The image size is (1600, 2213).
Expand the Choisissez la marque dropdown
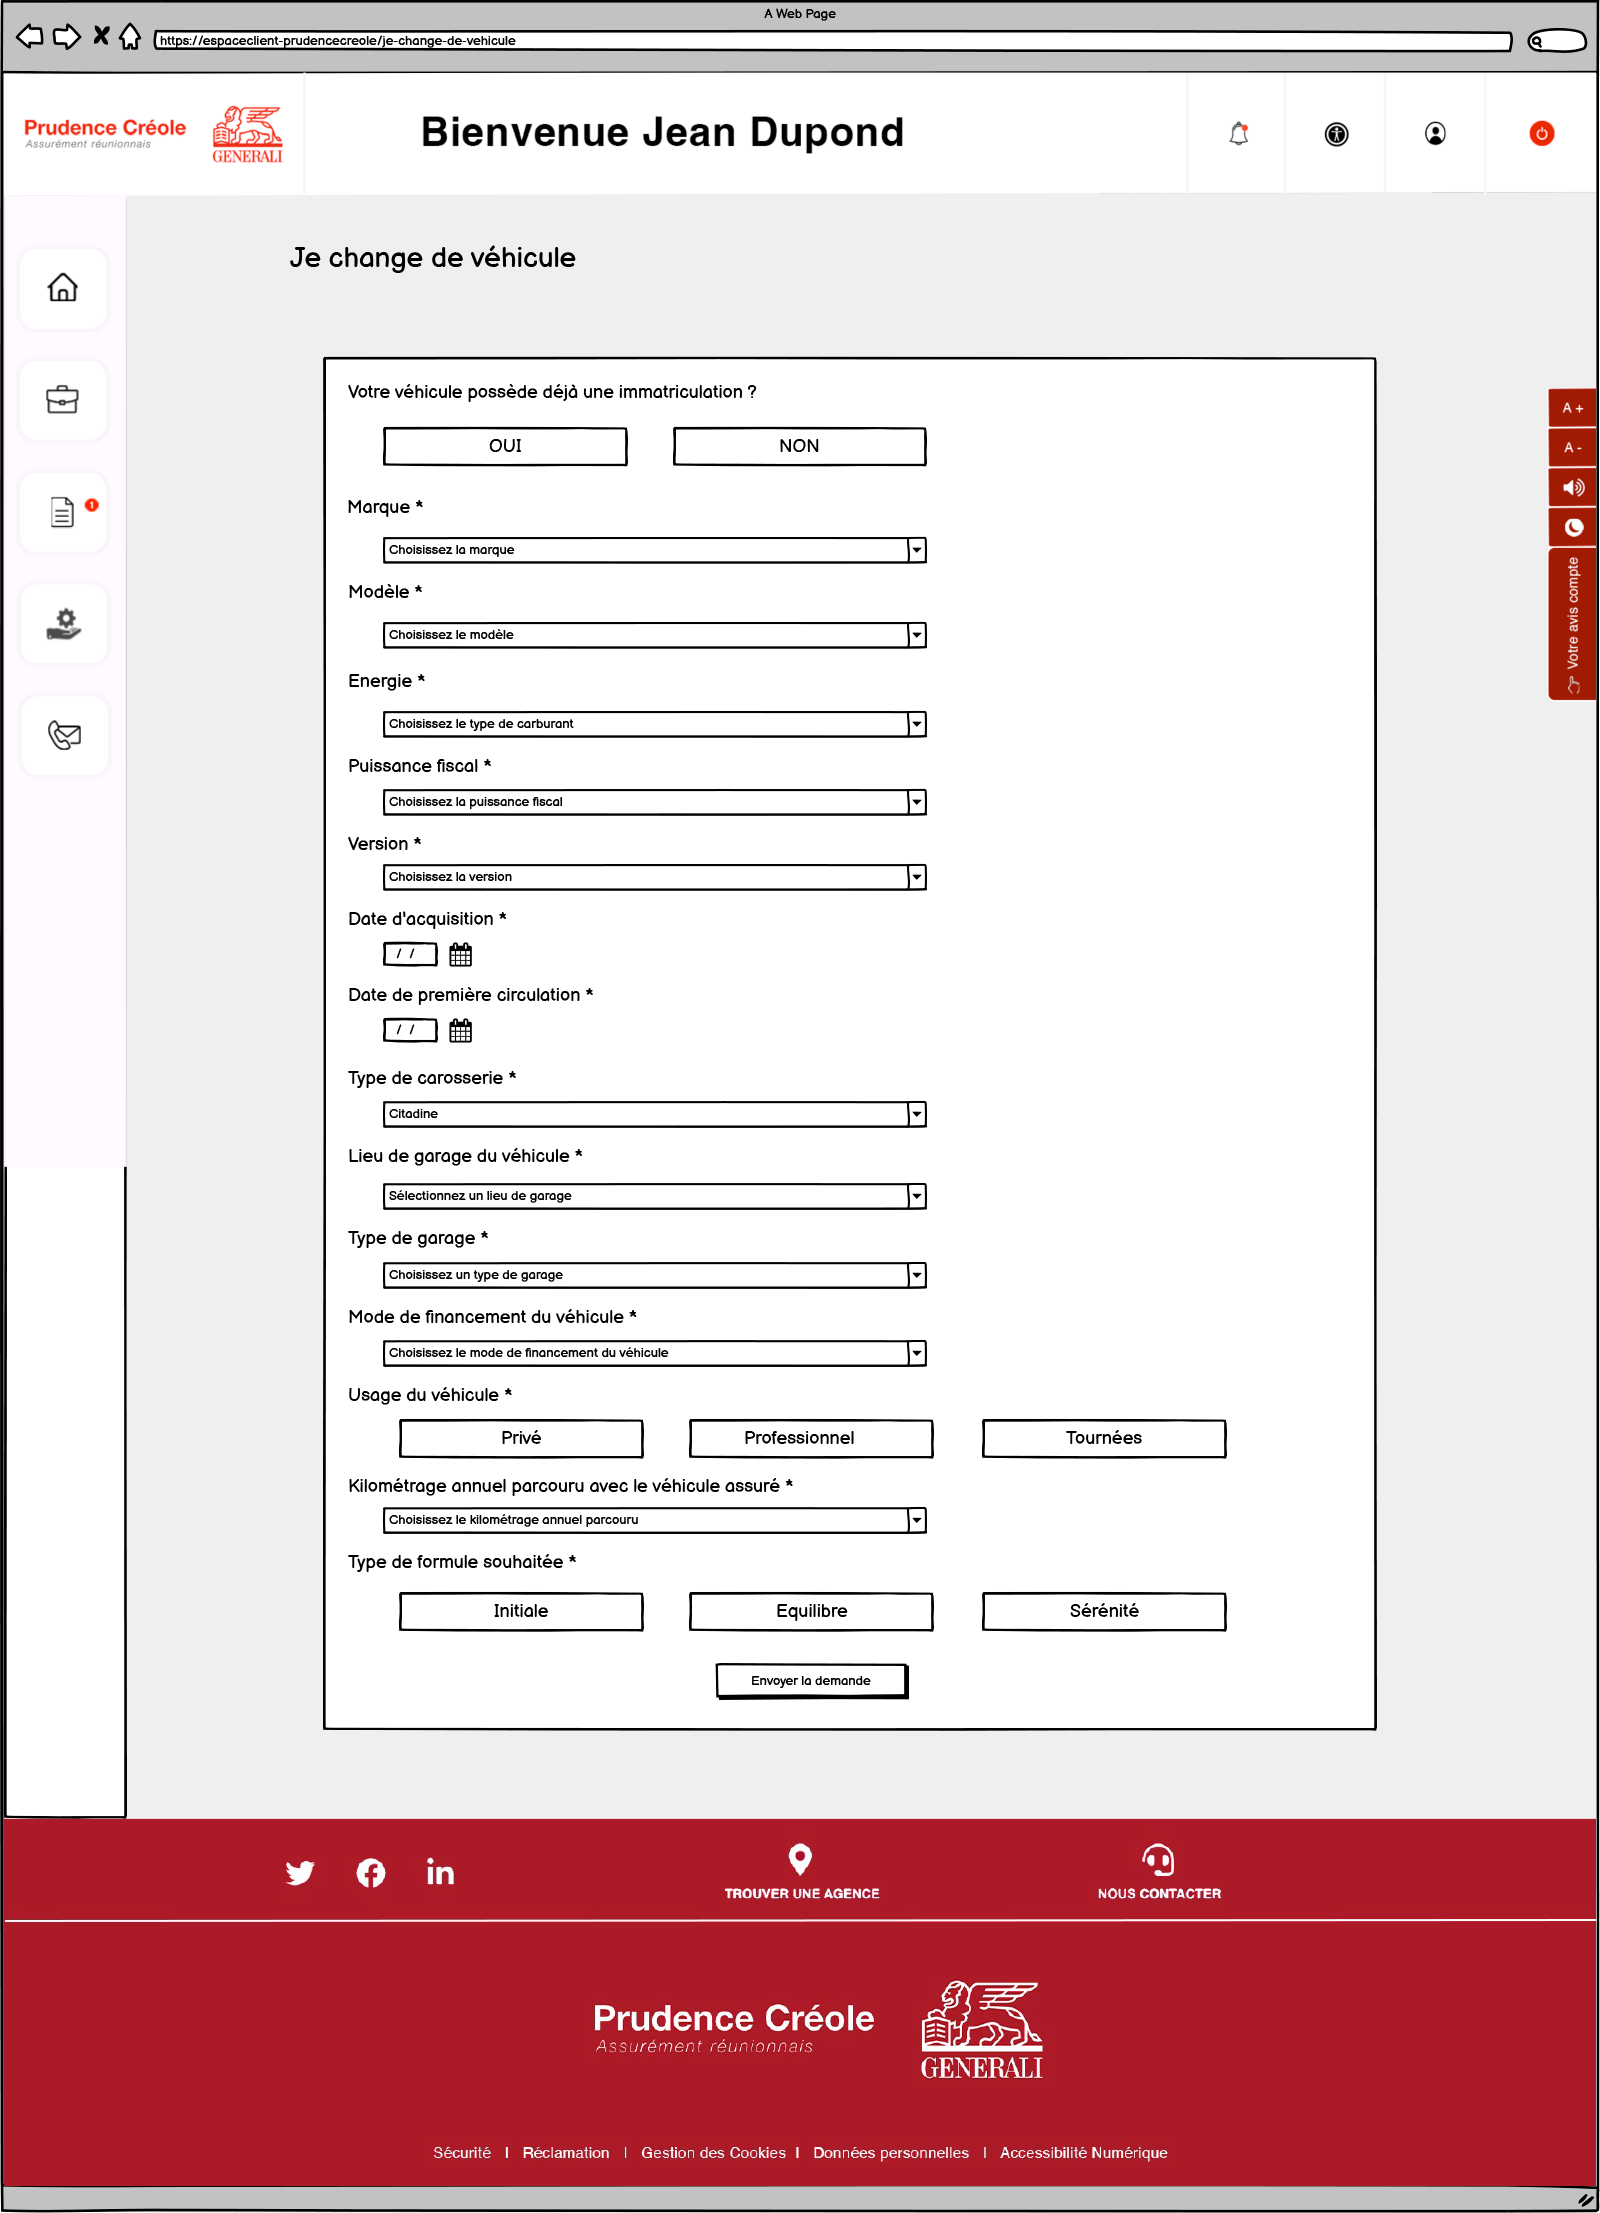654,550
